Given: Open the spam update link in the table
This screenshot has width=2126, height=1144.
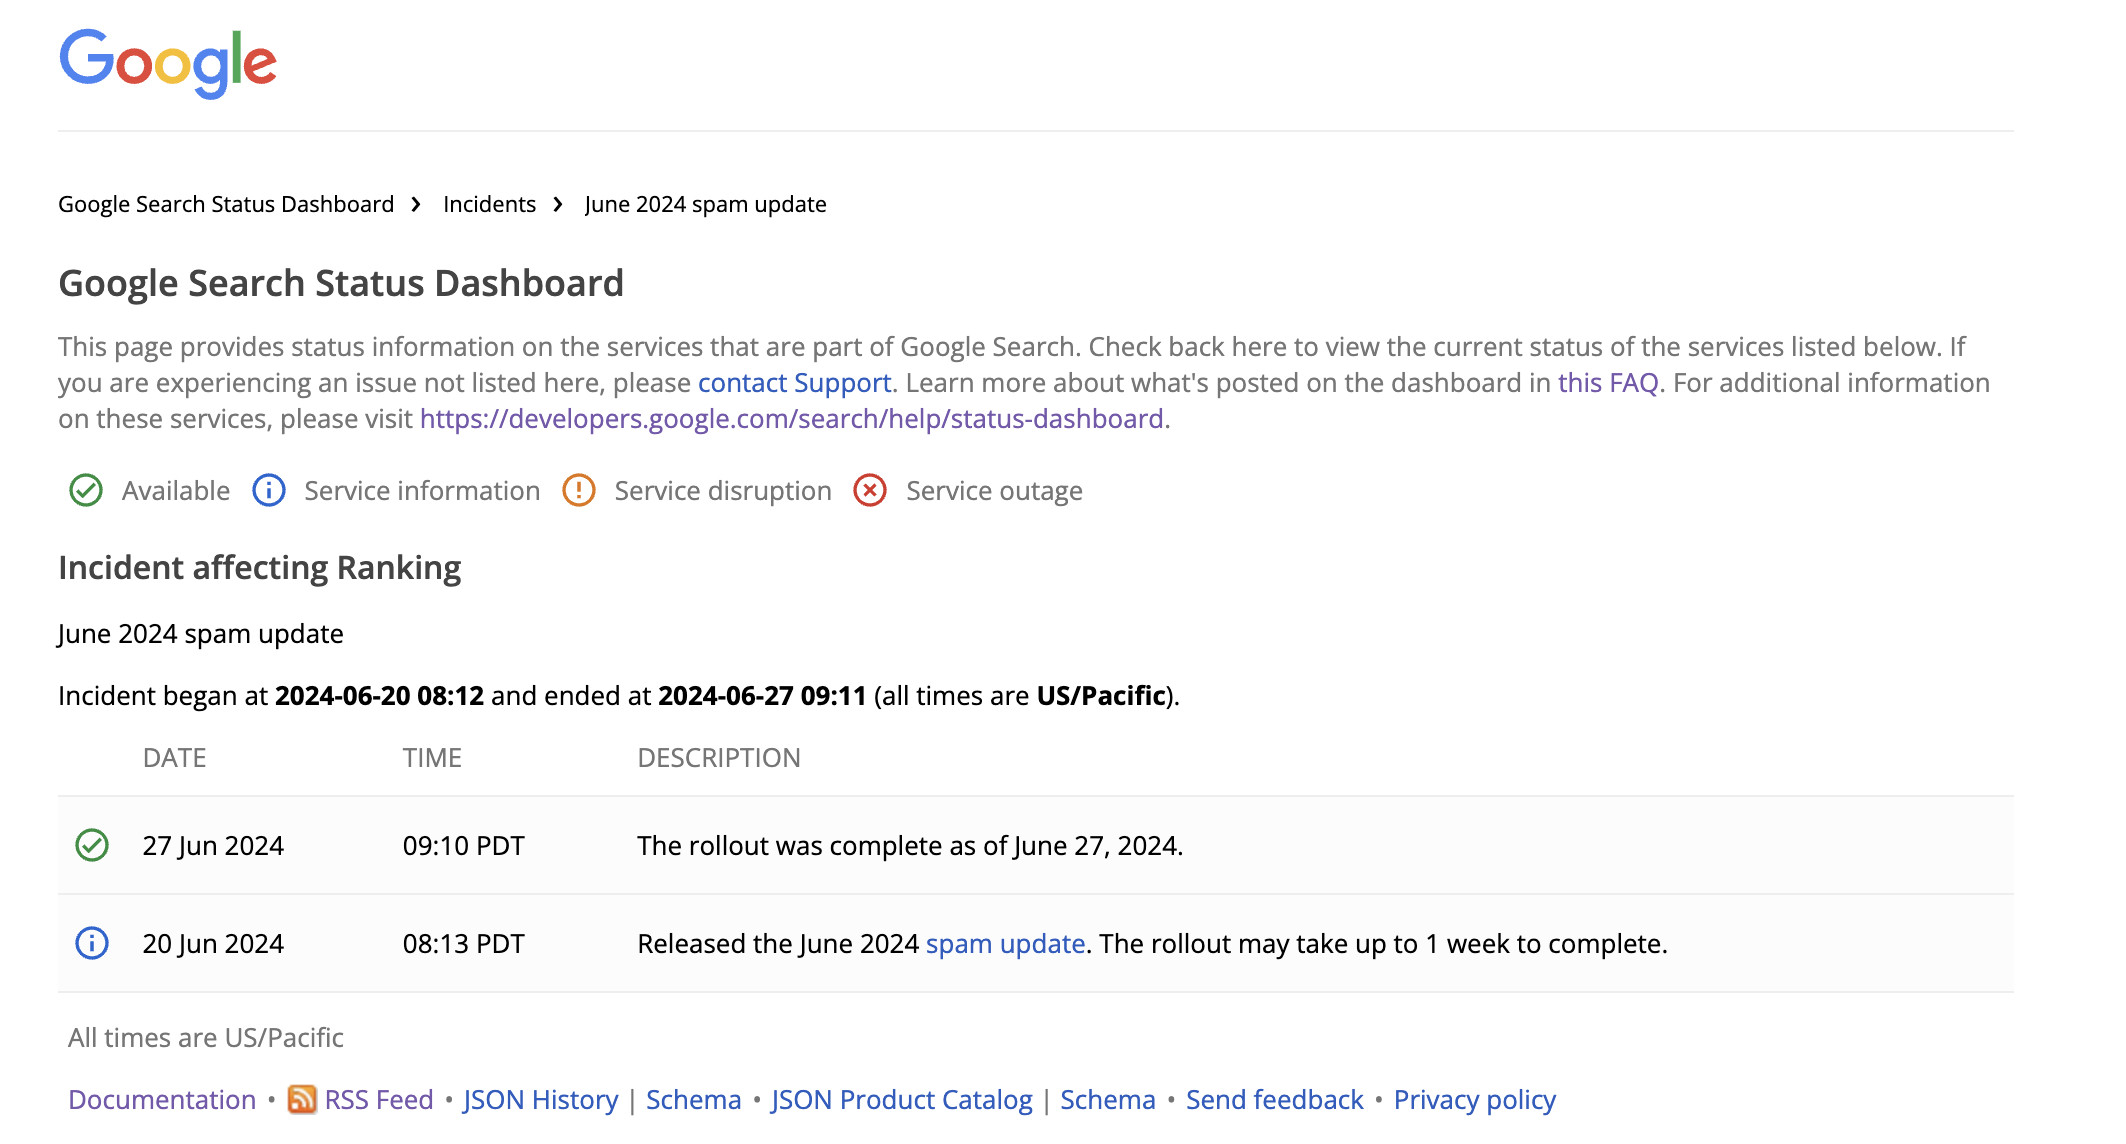Looking at the screenshot, I should pyautogui.click(x=1005, y=943).
